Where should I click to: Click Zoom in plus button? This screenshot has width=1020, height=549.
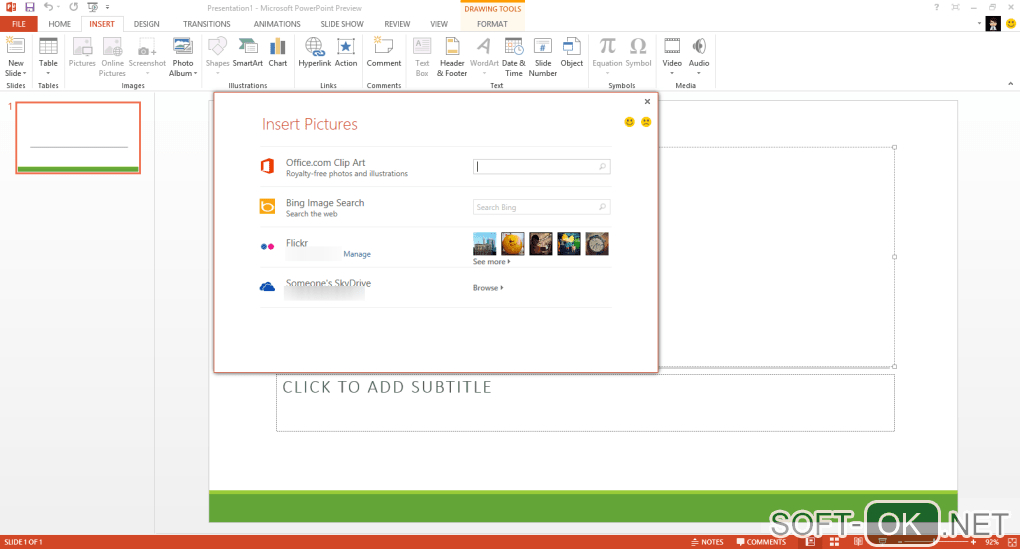point(973,542)
